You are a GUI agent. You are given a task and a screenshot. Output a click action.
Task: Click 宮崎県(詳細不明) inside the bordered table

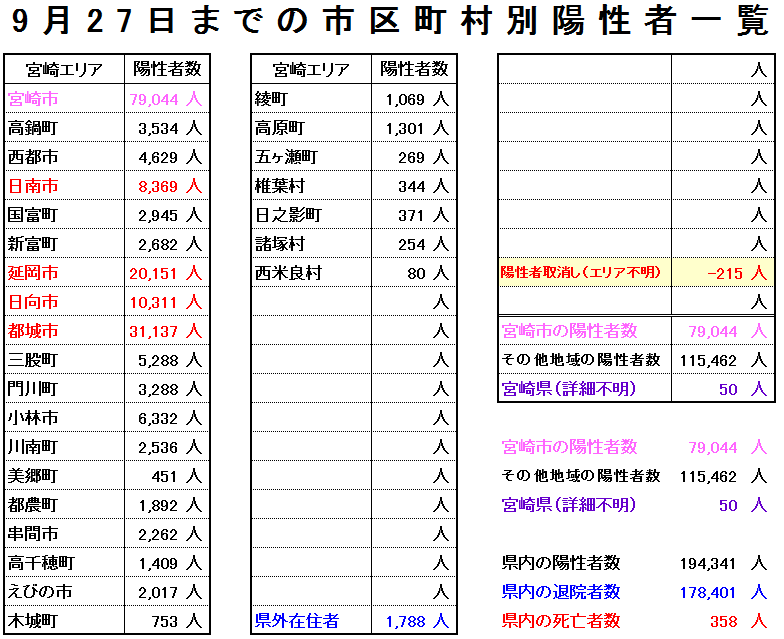pos(568,389)
